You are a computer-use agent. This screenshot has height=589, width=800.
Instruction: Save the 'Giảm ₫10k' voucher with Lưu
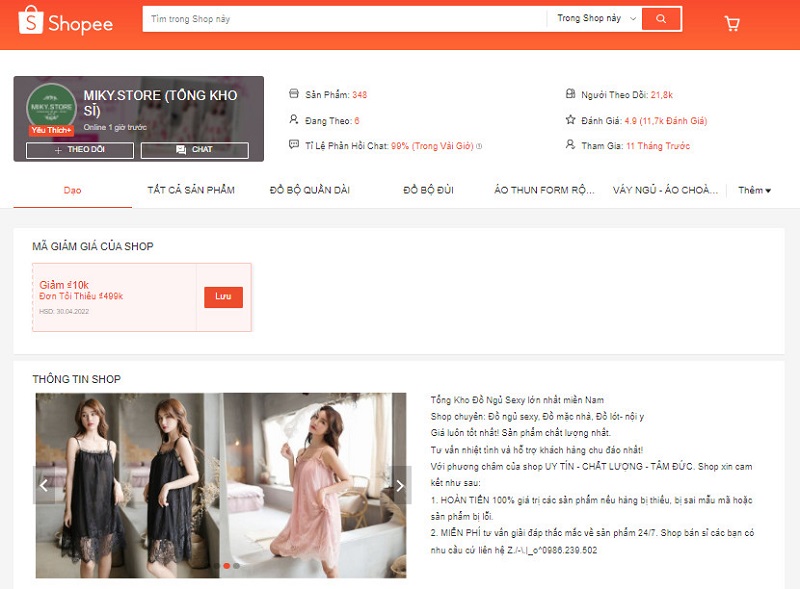pyautogui.click(x=223, y=297)
